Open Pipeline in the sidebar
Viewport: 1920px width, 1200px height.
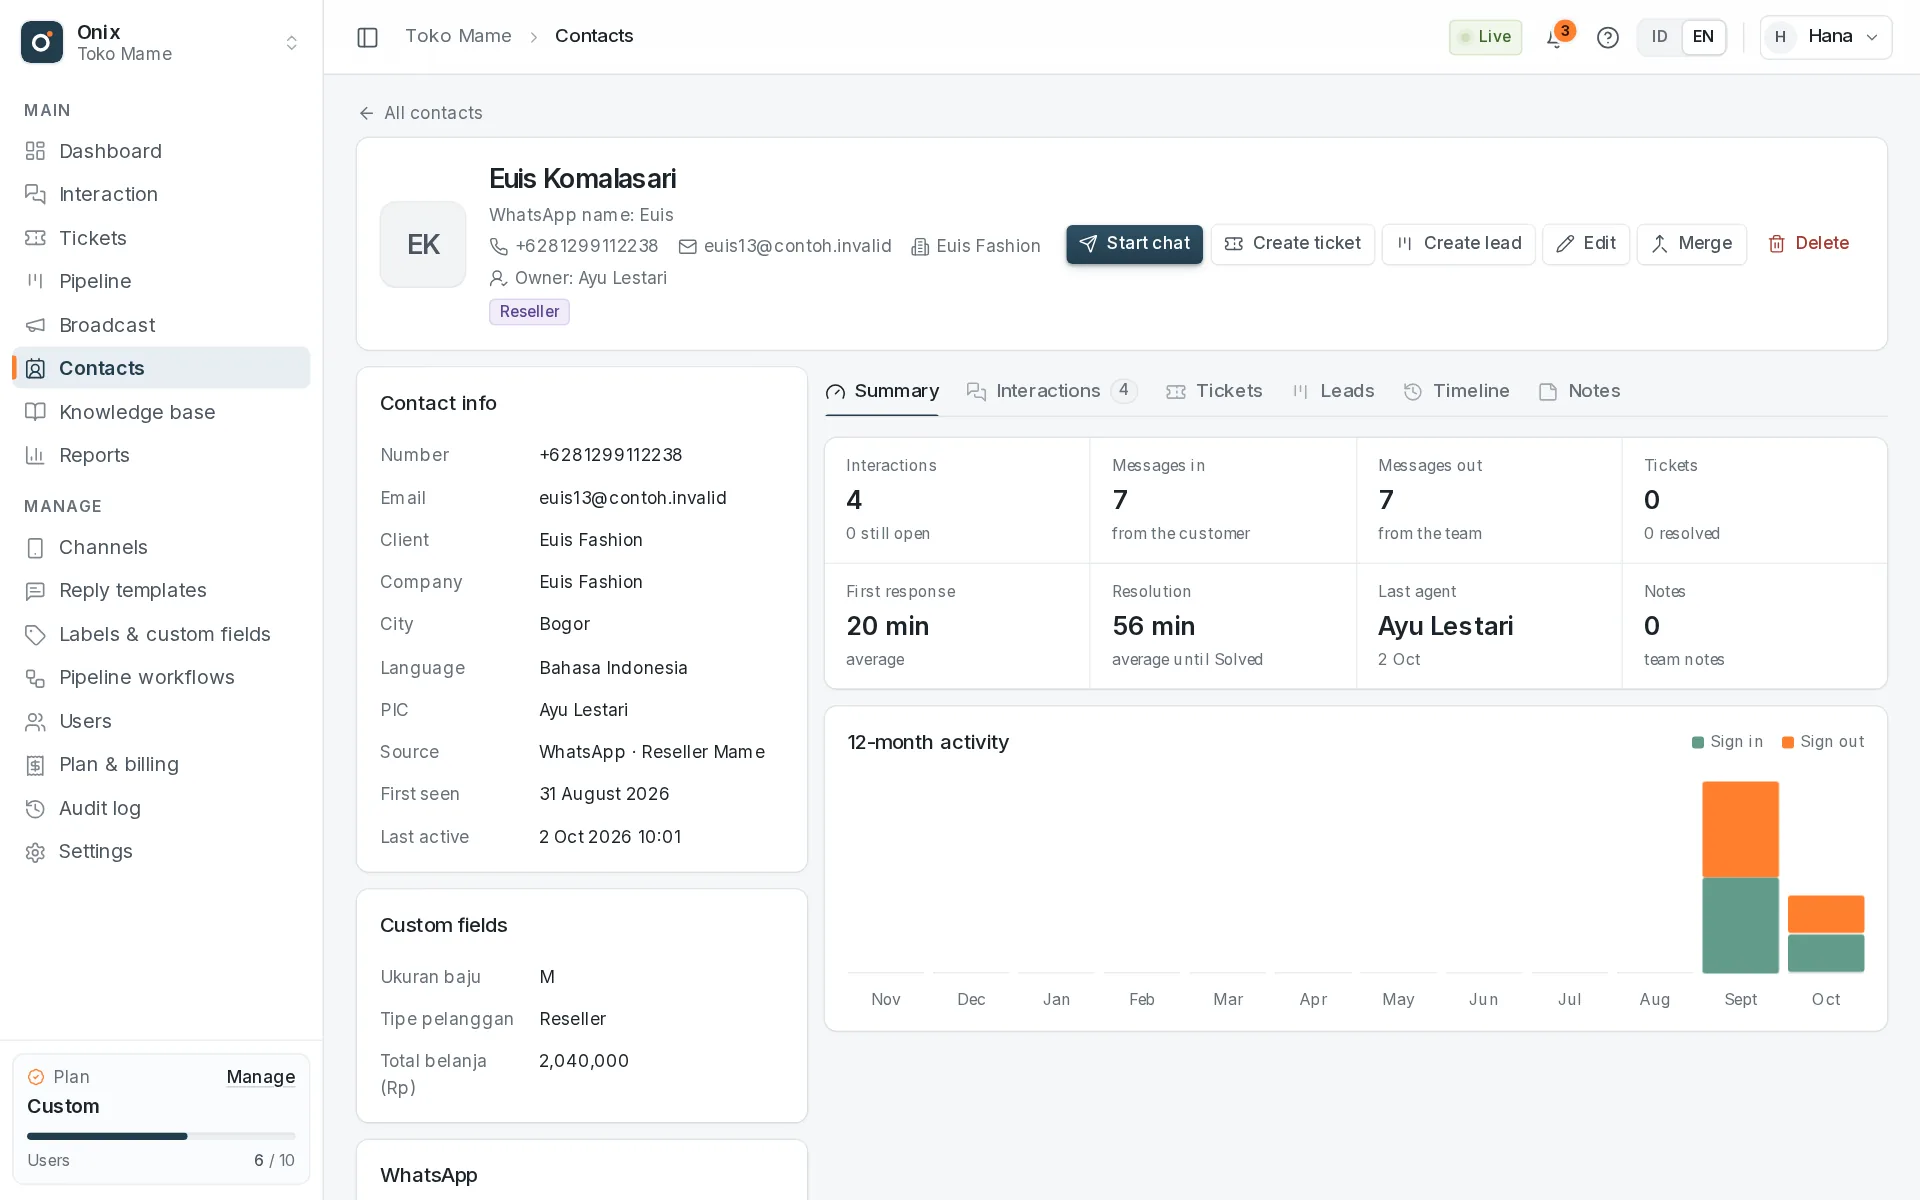click(x=161, y=281)
